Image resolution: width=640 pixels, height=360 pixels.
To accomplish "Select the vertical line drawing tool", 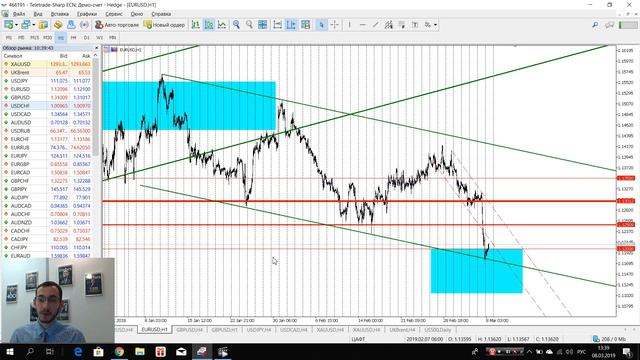I will (349, 25).
